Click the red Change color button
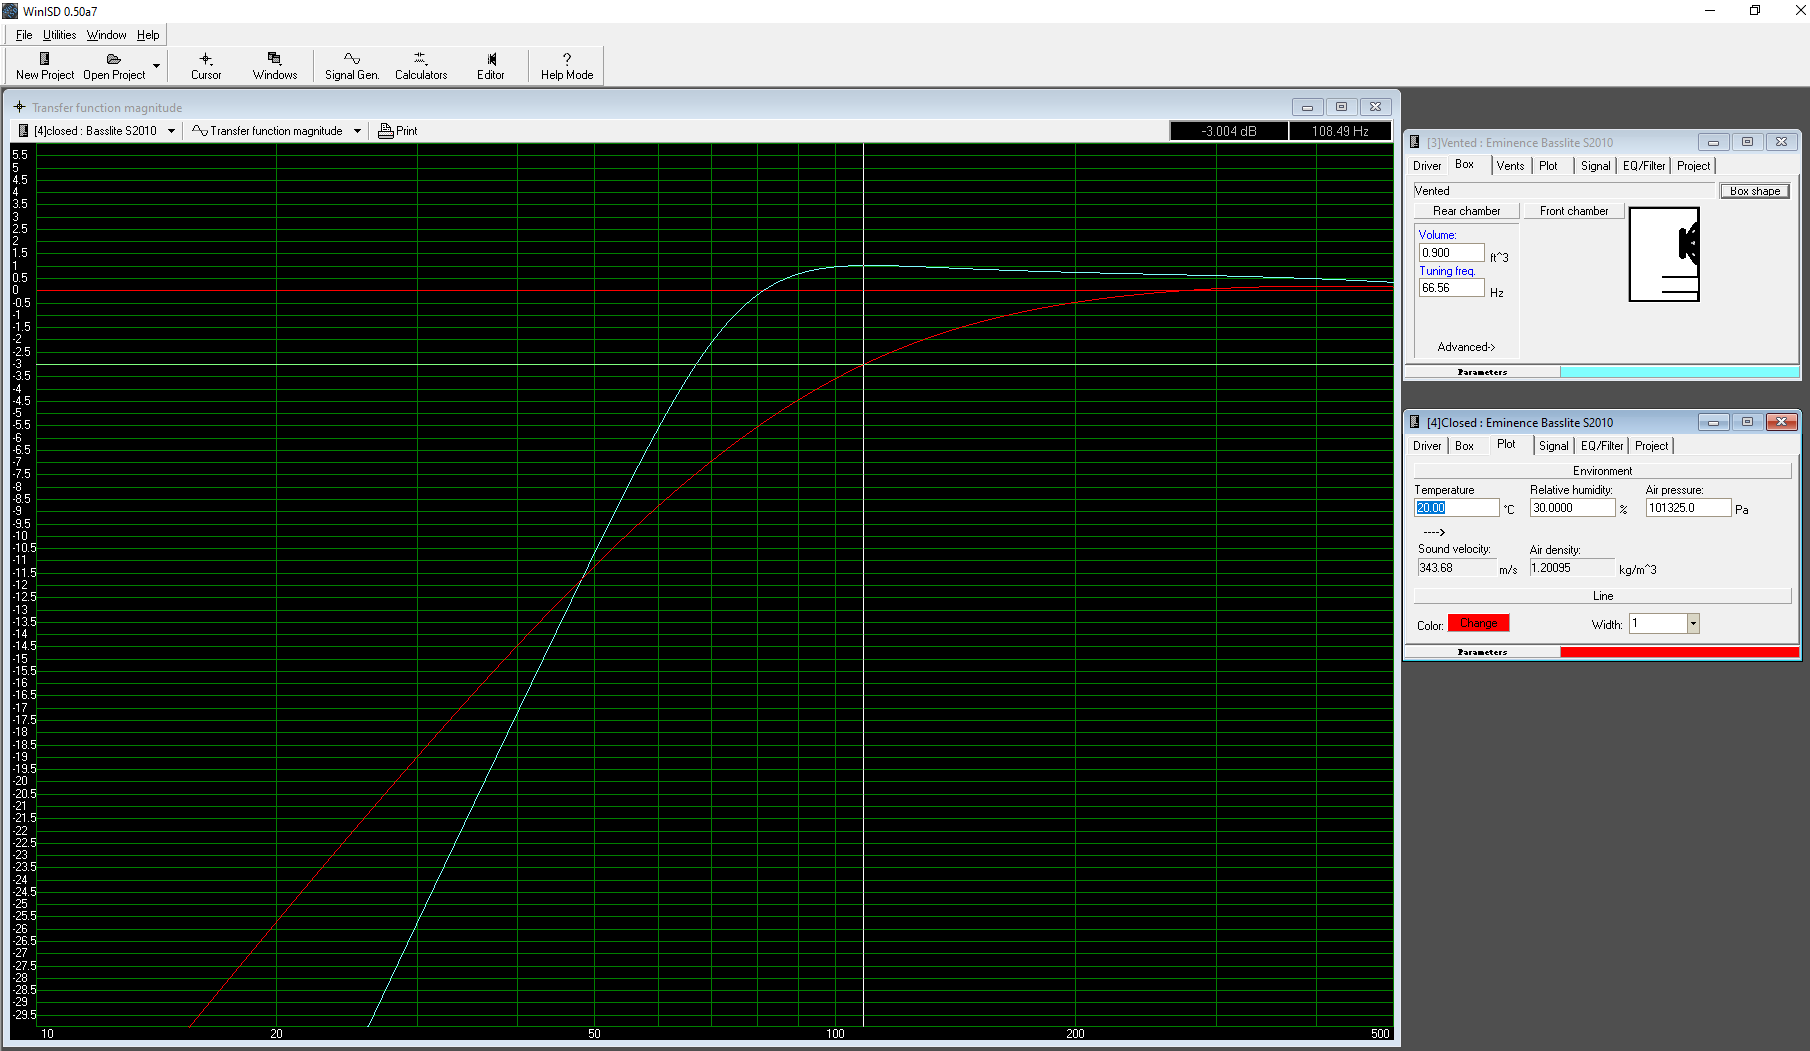 point(1478,623)
